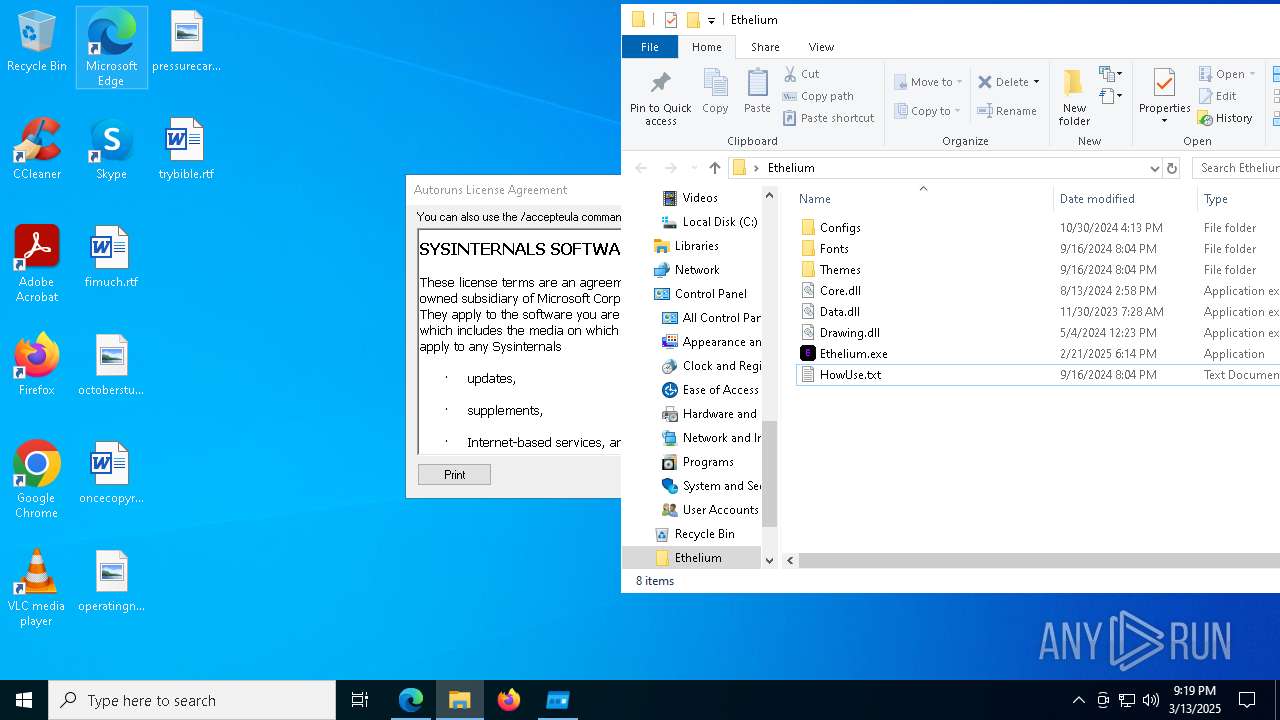The height and width of the screenshot is (720, 1280).
Task: Open Quick Access Toolbar customize dropdown
Action: coord(711,20)
